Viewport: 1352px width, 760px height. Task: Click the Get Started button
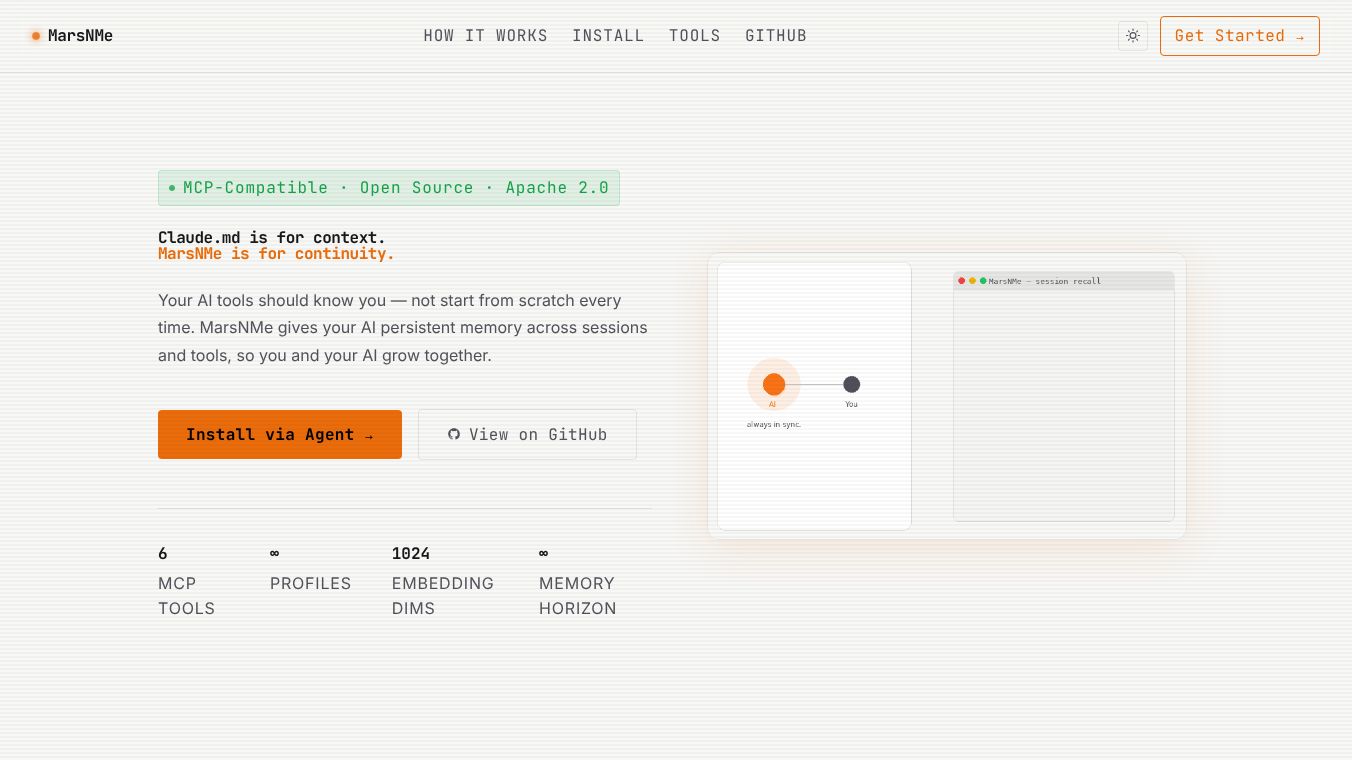coord(1240,36)
